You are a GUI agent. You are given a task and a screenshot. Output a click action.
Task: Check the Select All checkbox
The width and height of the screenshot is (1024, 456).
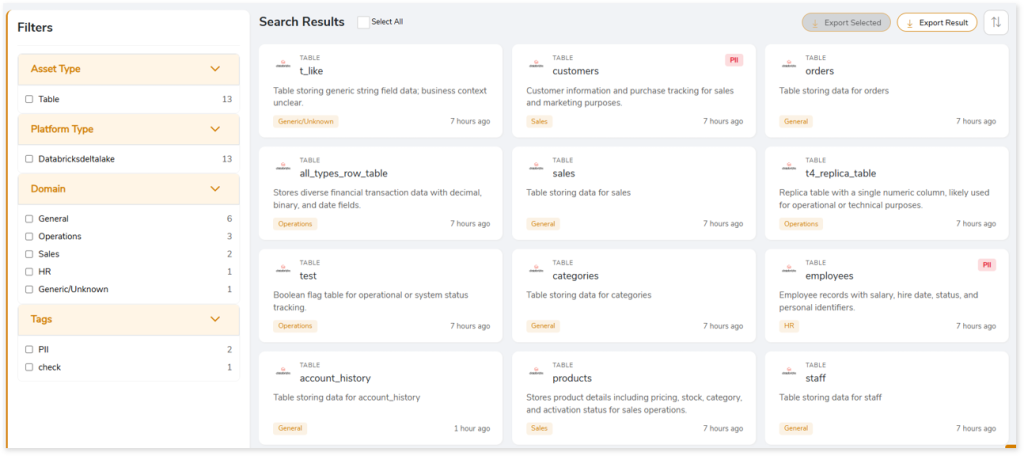click(363, 22)
